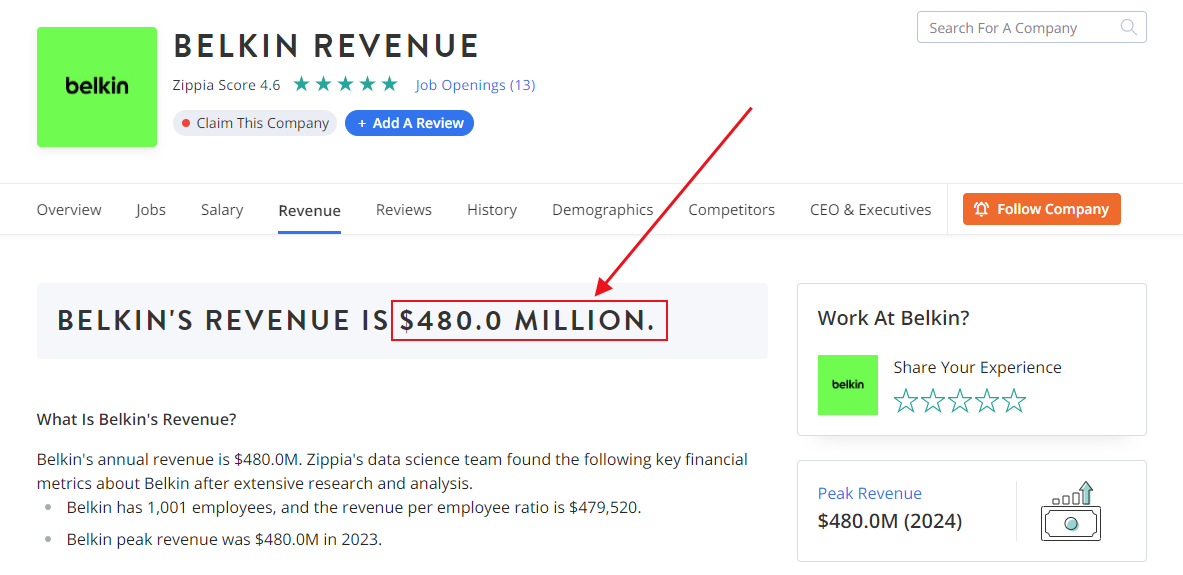Screen dimensions: 1183x575
Task: Switch to the Jobs tab
Action: (x=151, y=210)
